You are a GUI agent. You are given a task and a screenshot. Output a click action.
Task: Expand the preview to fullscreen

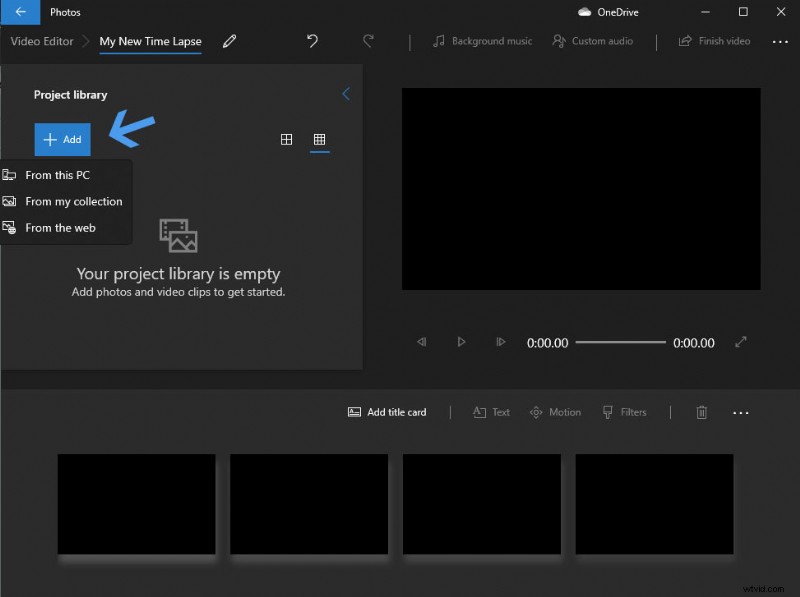point(741,342)
